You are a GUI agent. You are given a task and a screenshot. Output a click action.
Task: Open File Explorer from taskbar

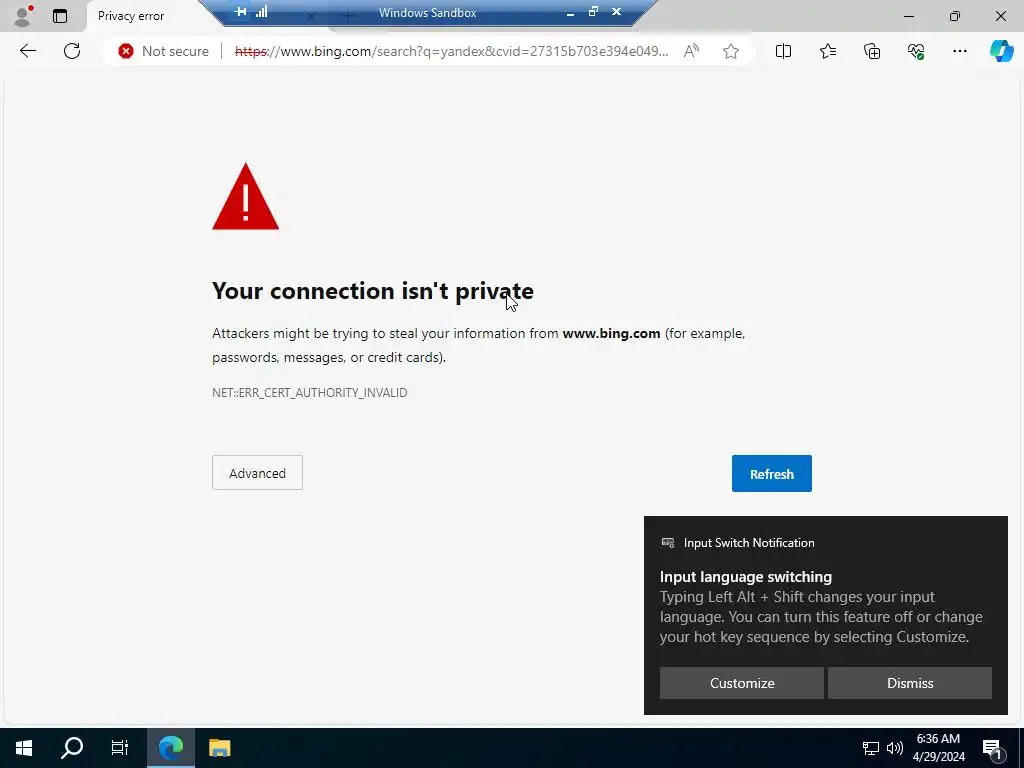219,748
